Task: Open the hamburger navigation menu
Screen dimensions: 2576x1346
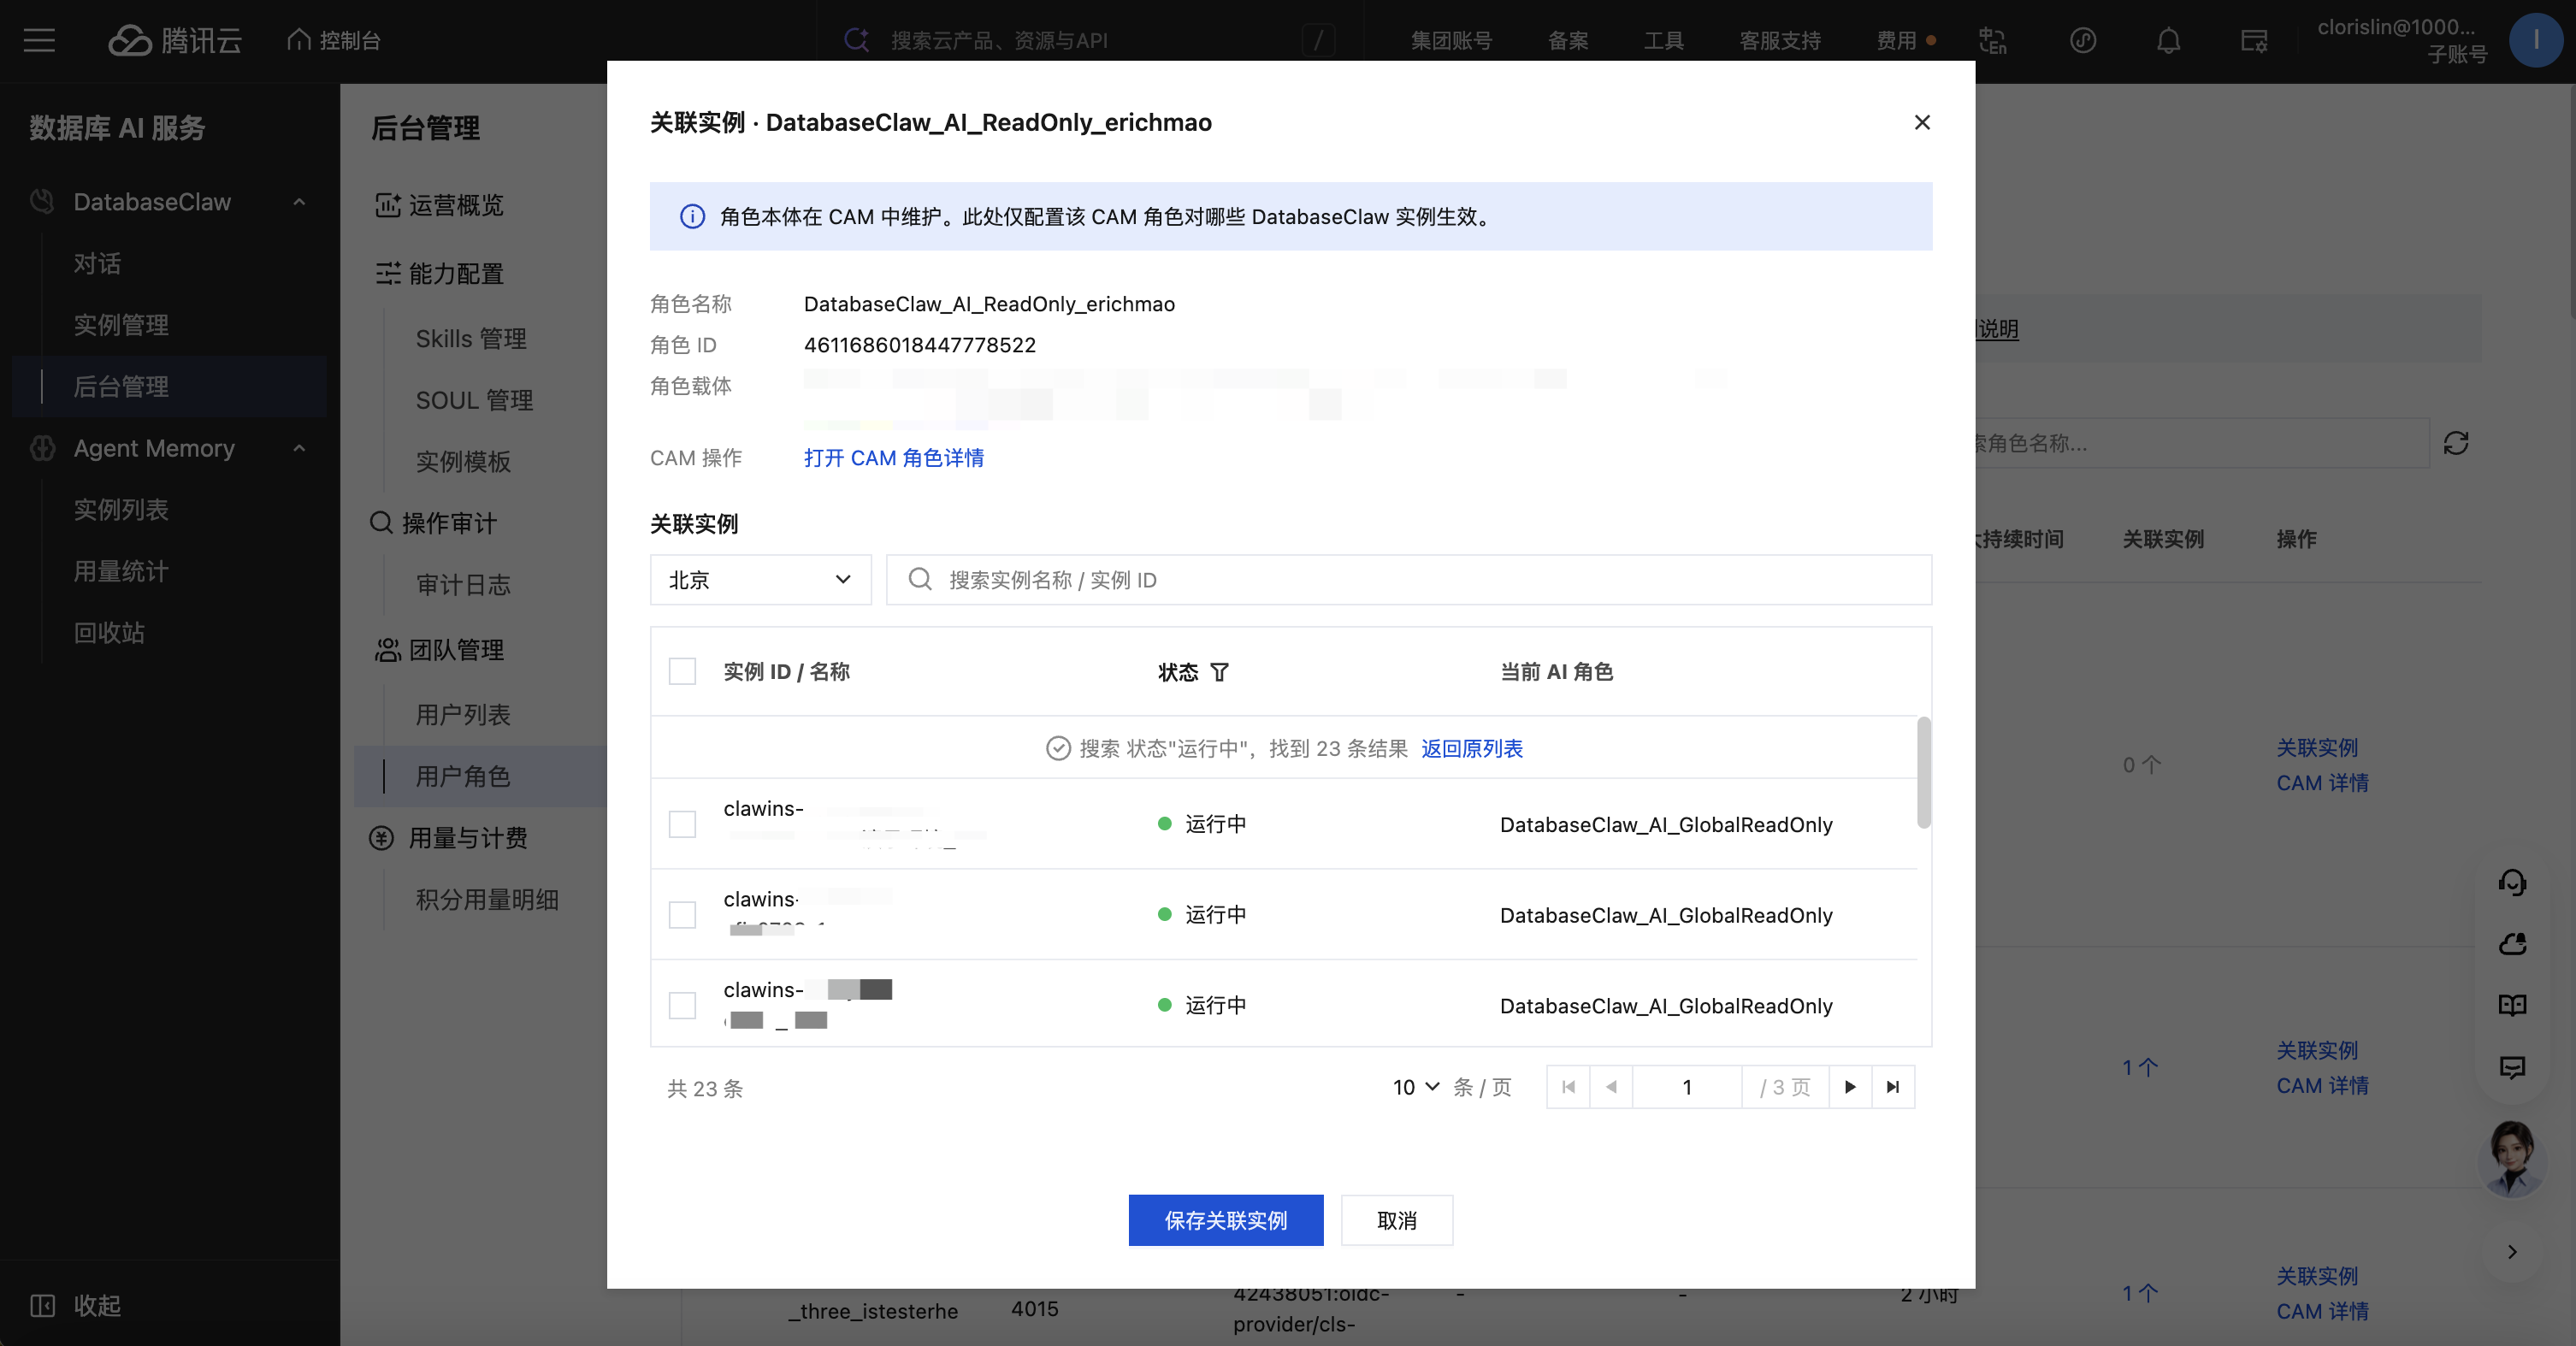Action: [40, 40]
